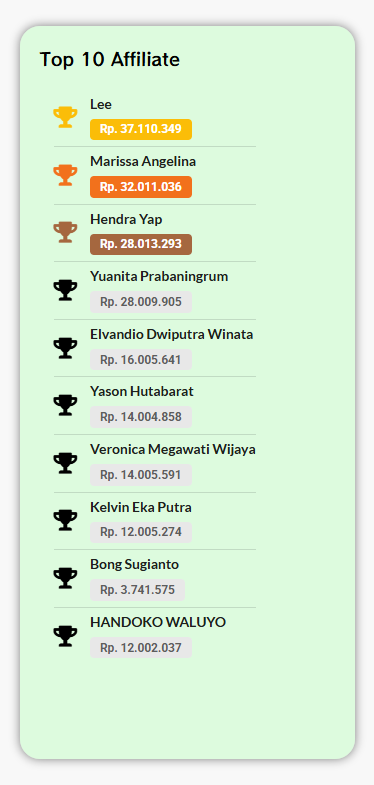Click the gold trophy icon beside Lee
The image size is (374, 785).
[66, 117]
